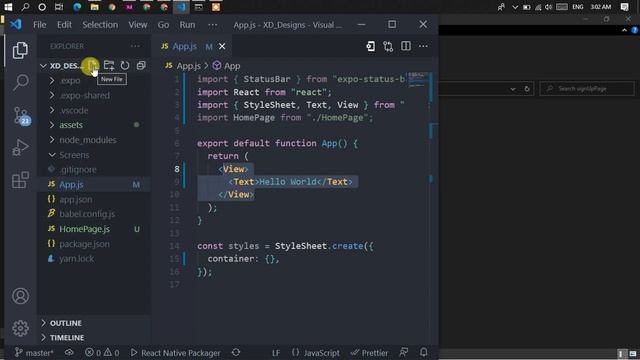The image size is (640, 360).
Task: Click the feedback icon in status bar
Action: click(404, 352)
